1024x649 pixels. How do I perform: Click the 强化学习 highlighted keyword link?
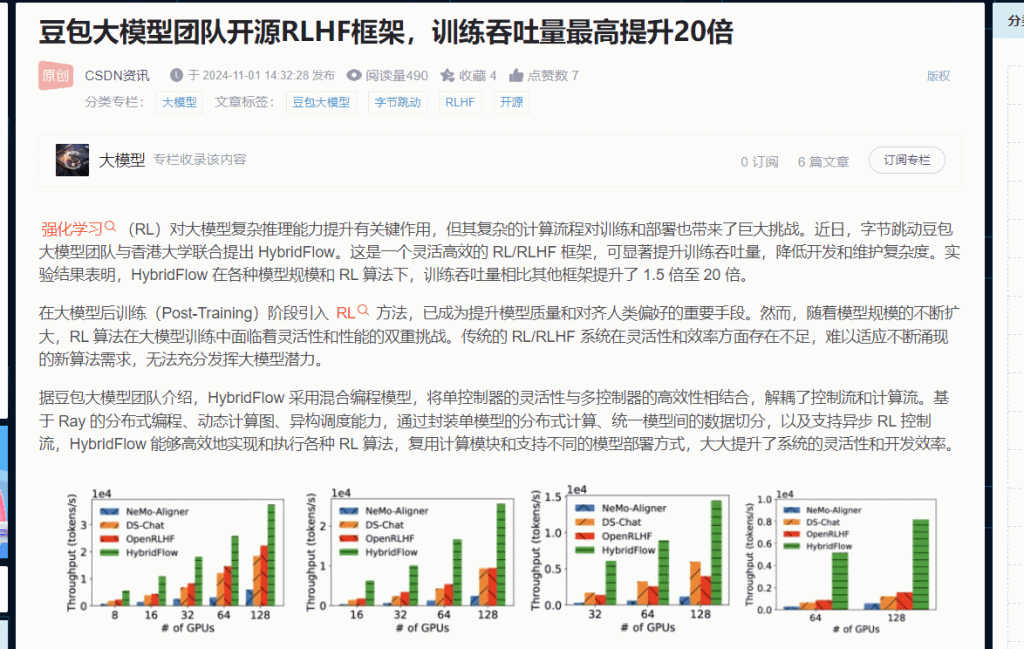click(x=71, y=228)
